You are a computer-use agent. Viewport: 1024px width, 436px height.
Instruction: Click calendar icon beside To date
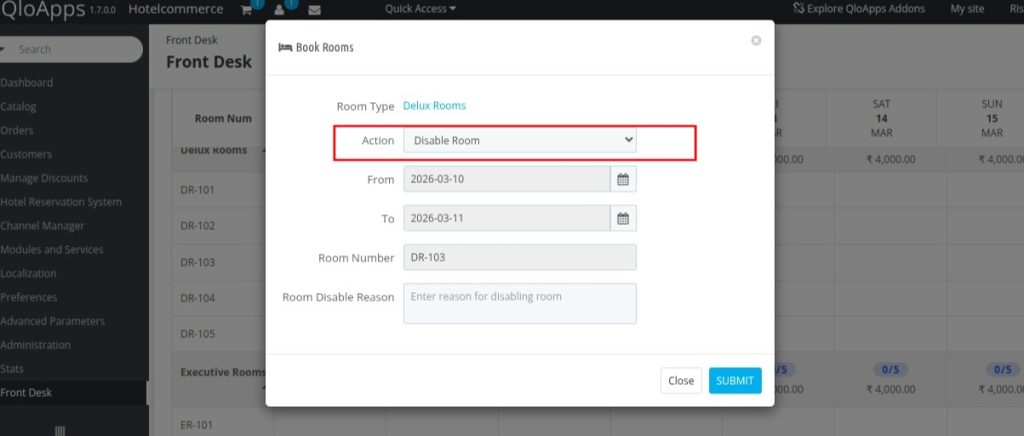(x=623, y=218)
